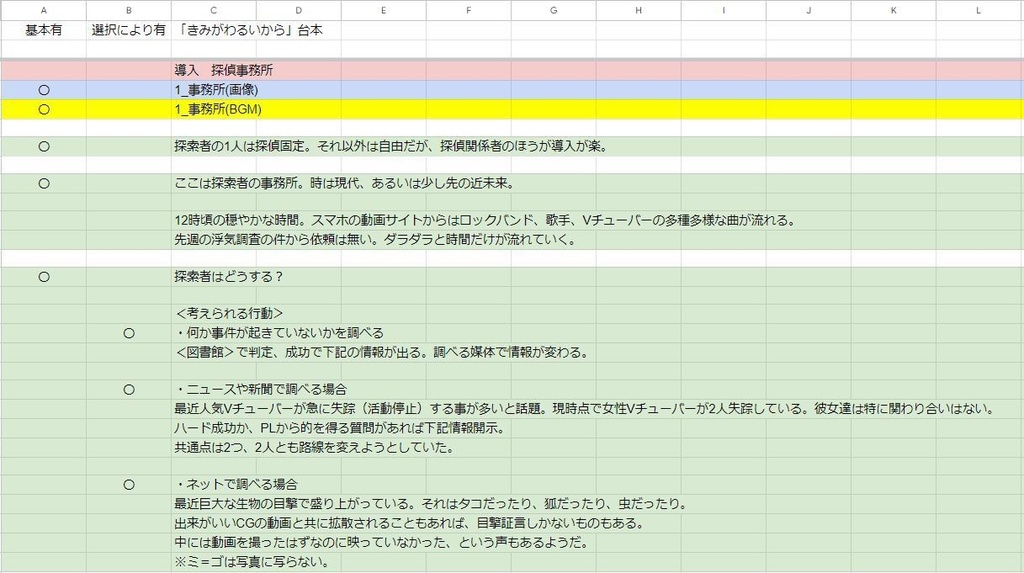This screenshot has width=1024, height=573.
Task: Select column L header
Action: coord(978,10)
